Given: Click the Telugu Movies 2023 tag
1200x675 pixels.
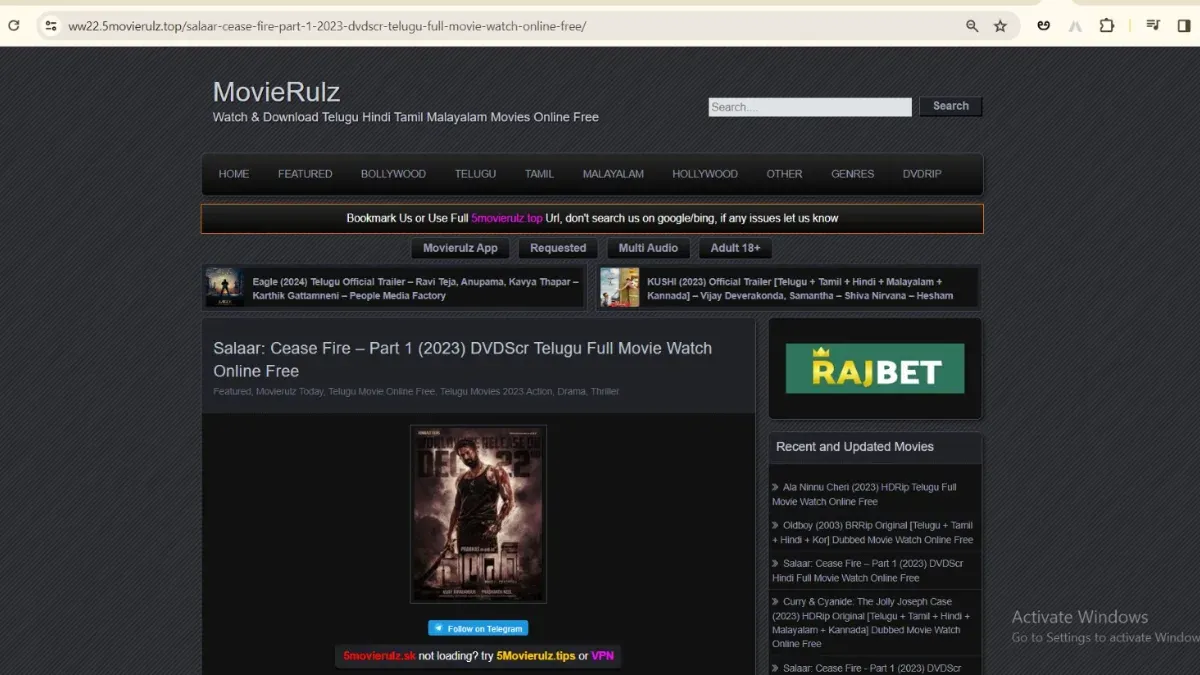Looking at the screenshot, I should point(480,392).
